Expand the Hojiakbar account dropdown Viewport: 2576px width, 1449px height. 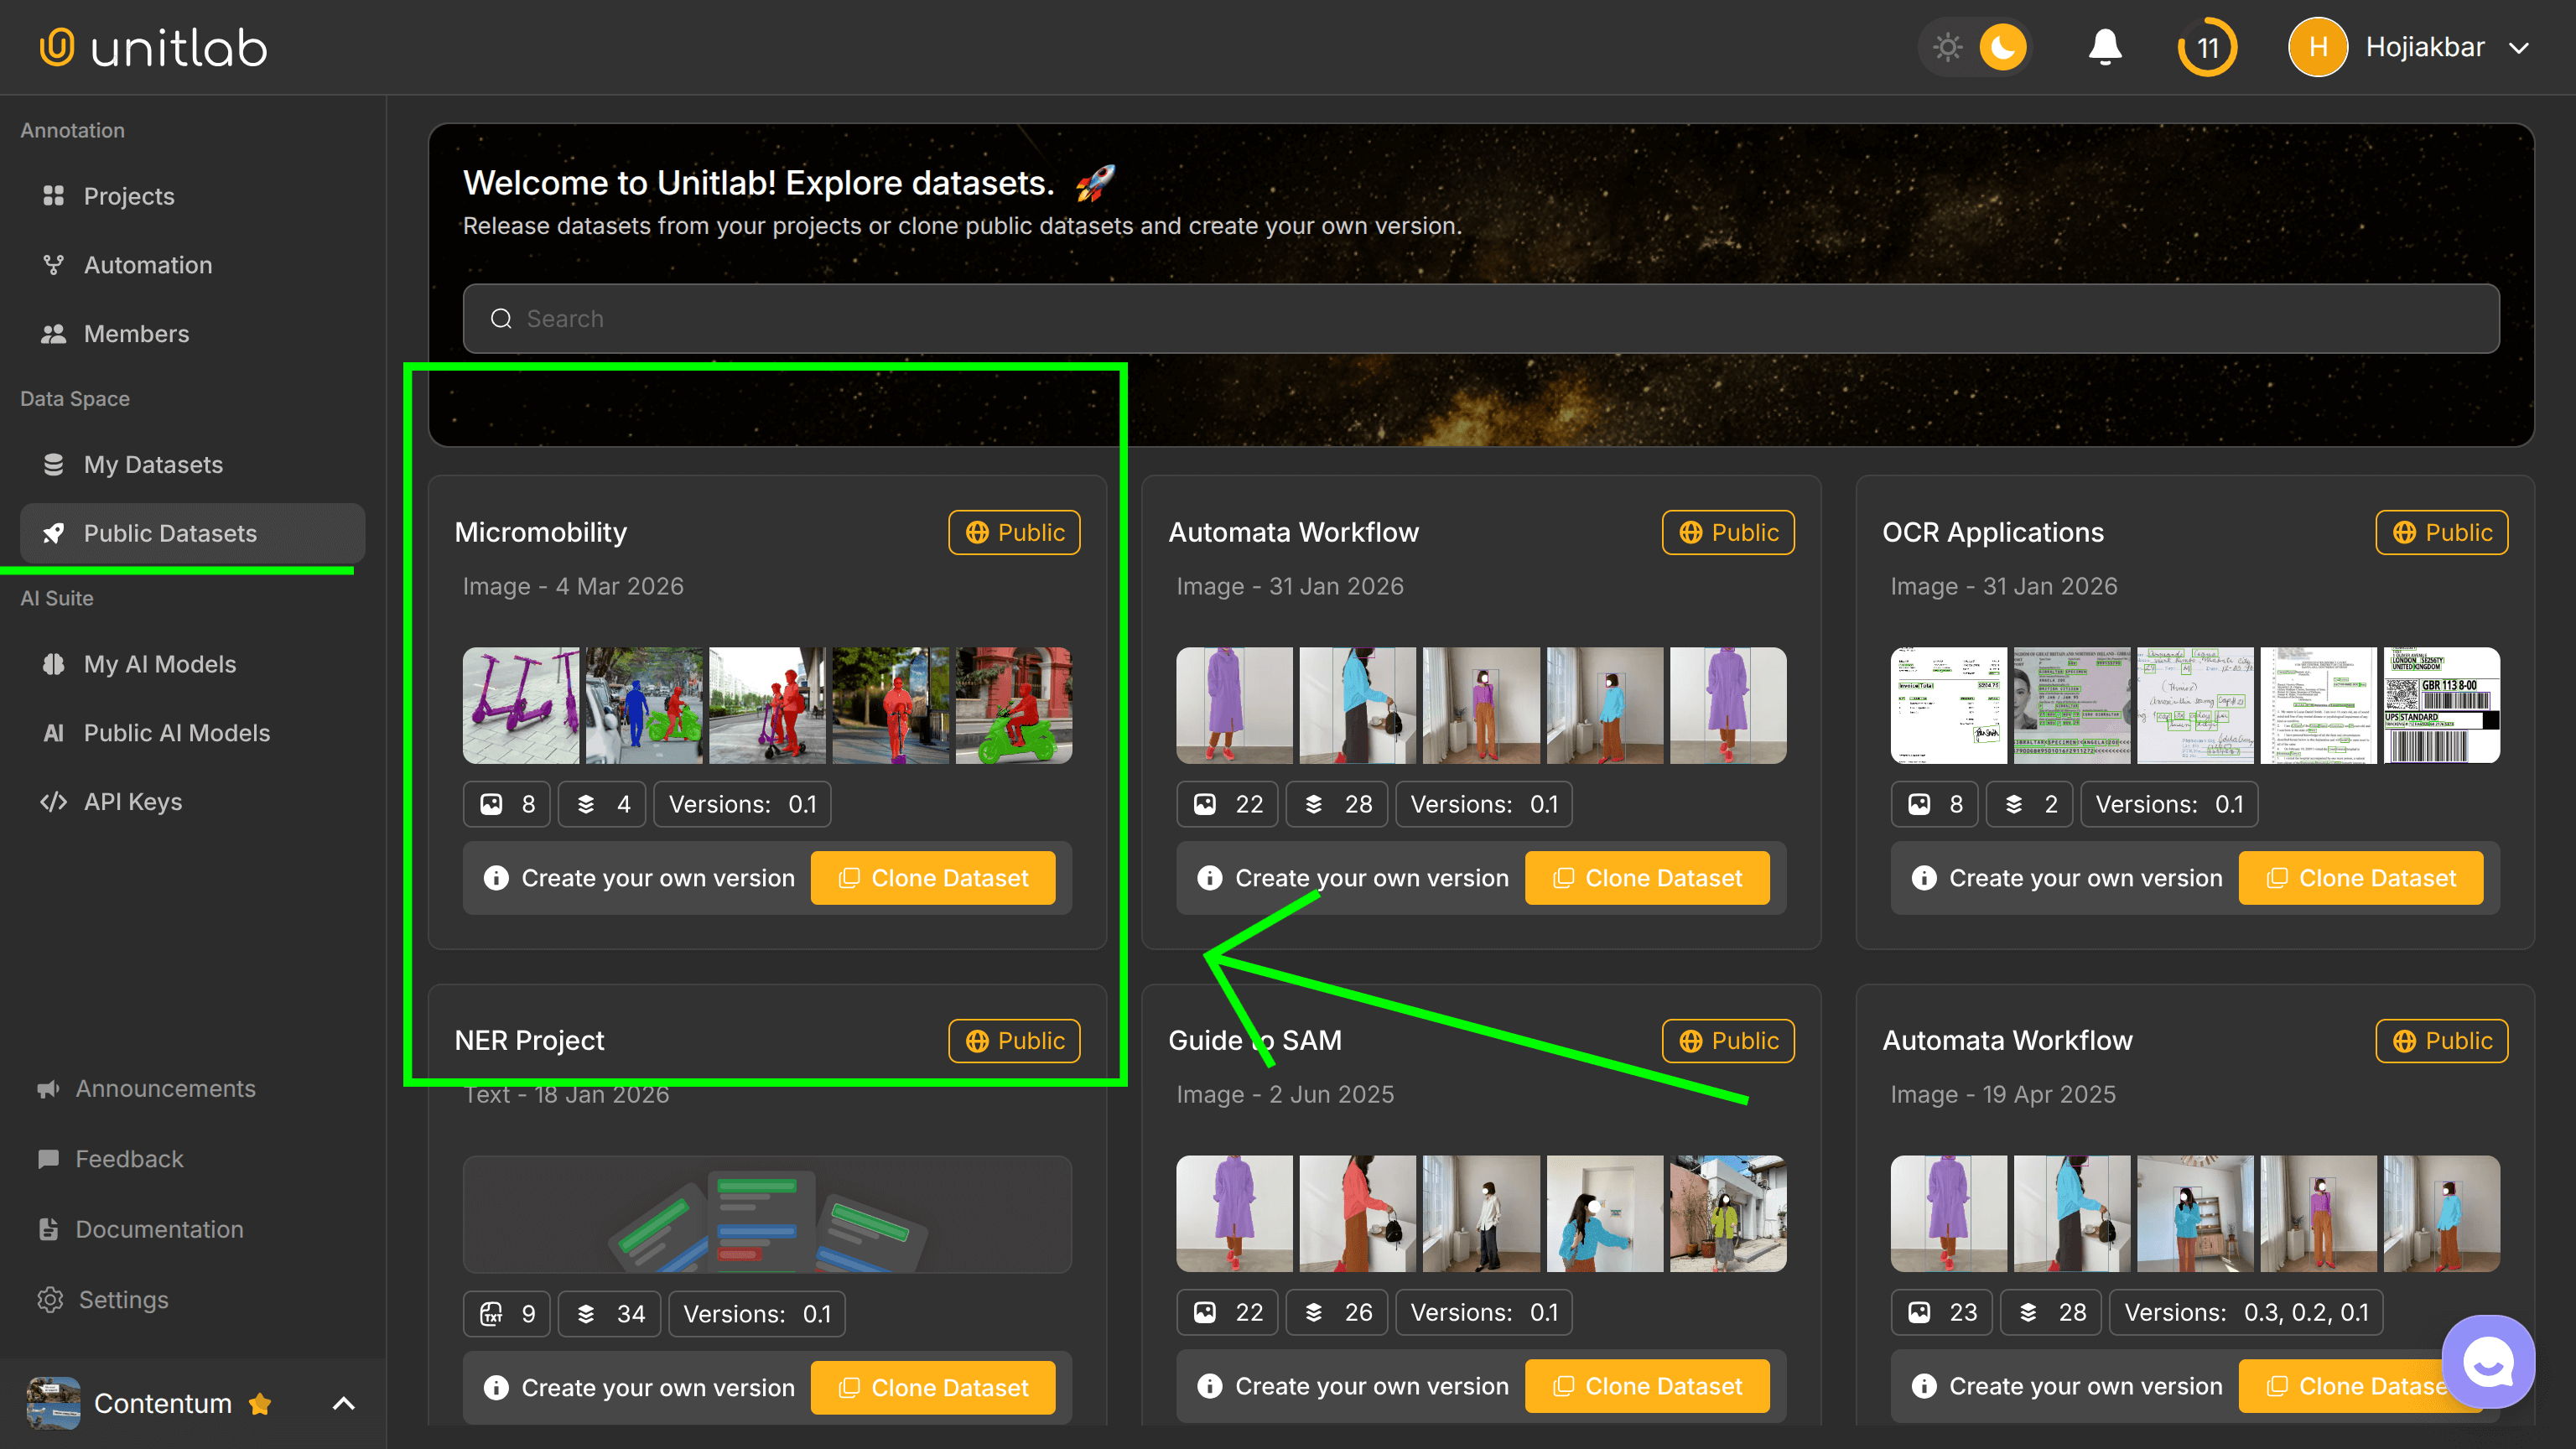(2519, 47)
